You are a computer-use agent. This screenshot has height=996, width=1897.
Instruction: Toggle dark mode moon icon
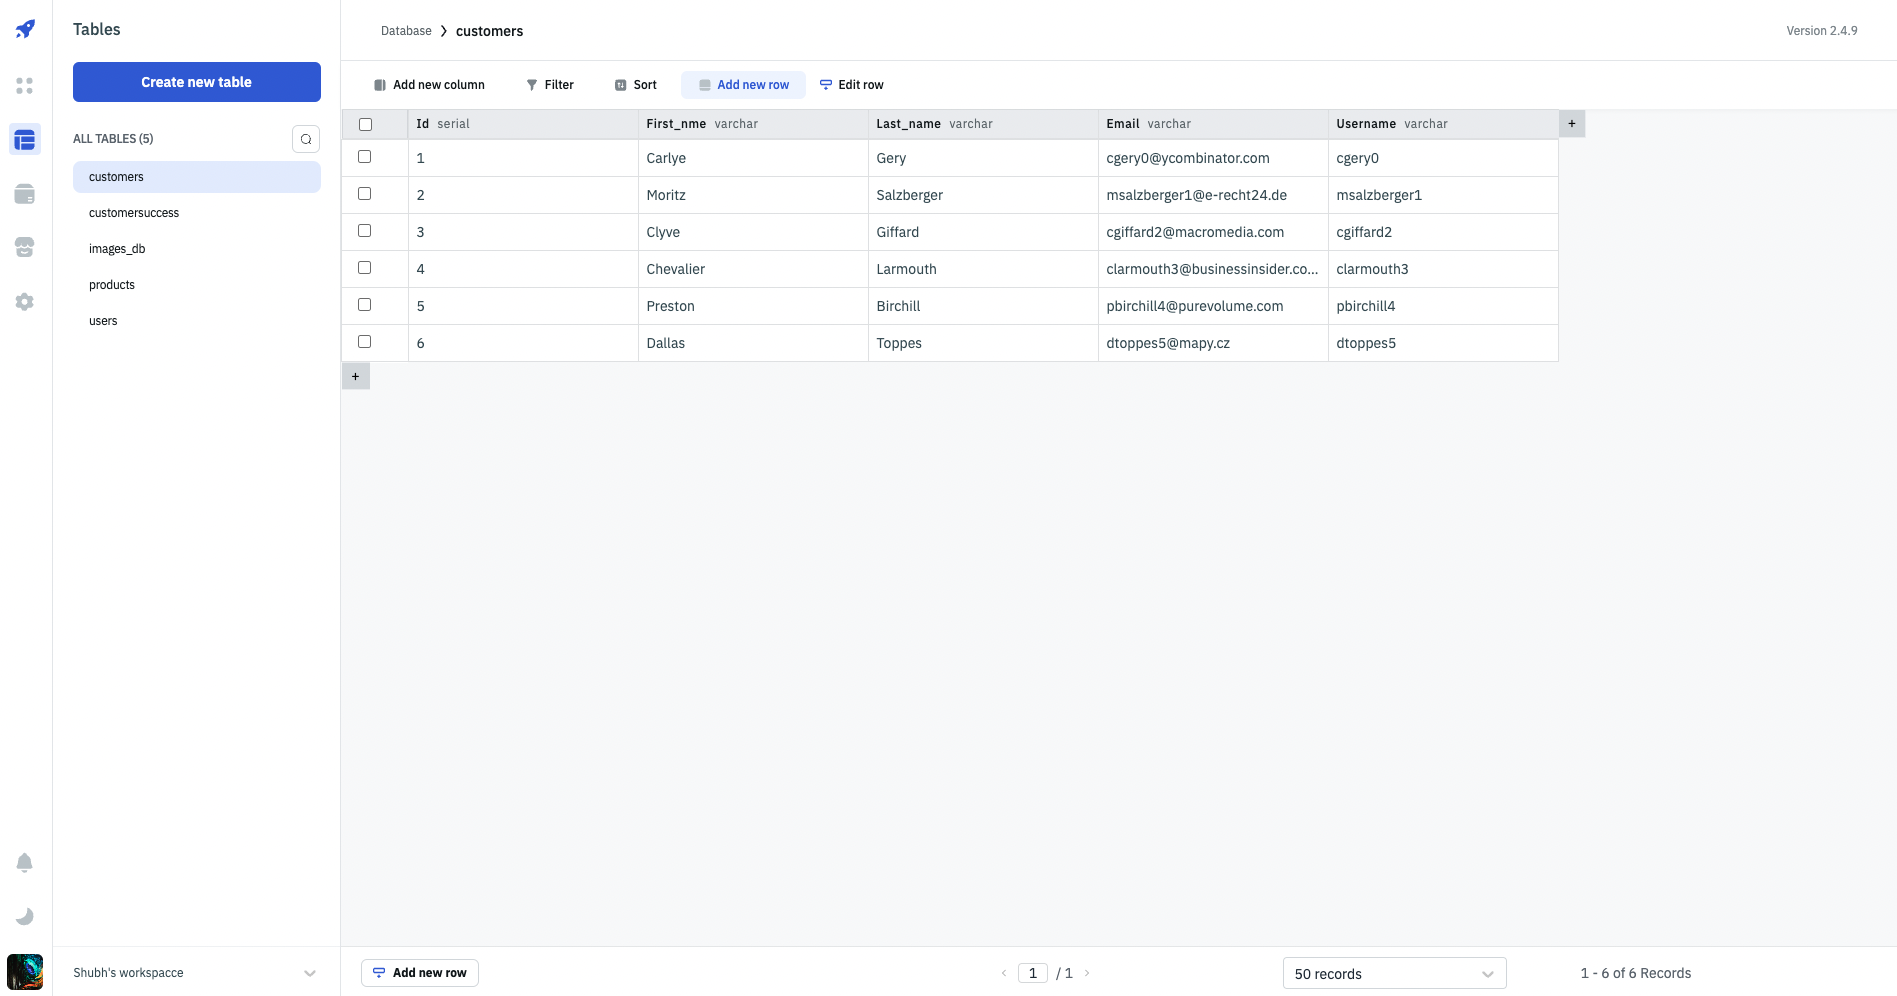coord(25,917)
